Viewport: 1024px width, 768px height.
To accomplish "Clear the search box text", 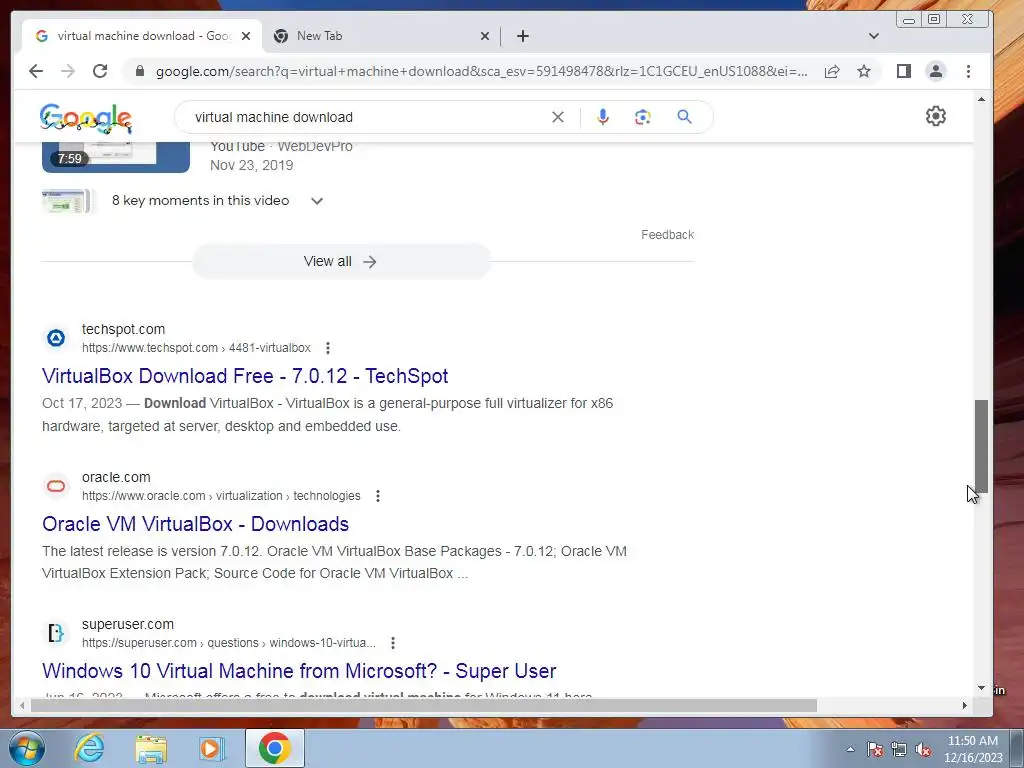I will coord(558,117).
